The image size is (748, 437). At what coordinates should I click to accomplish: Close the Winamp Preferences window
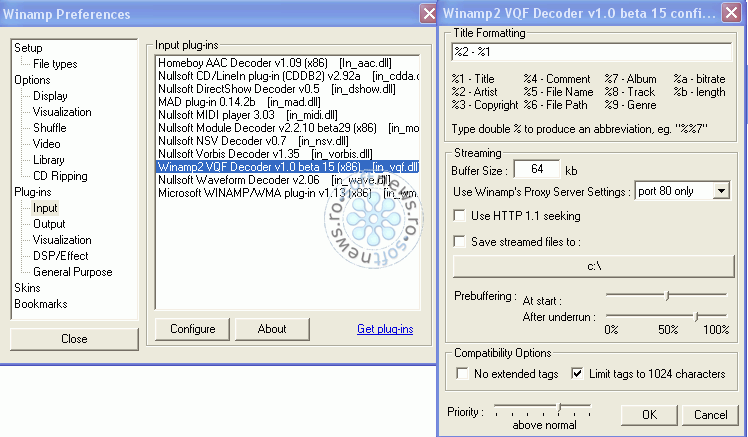(x=428, y=13)
